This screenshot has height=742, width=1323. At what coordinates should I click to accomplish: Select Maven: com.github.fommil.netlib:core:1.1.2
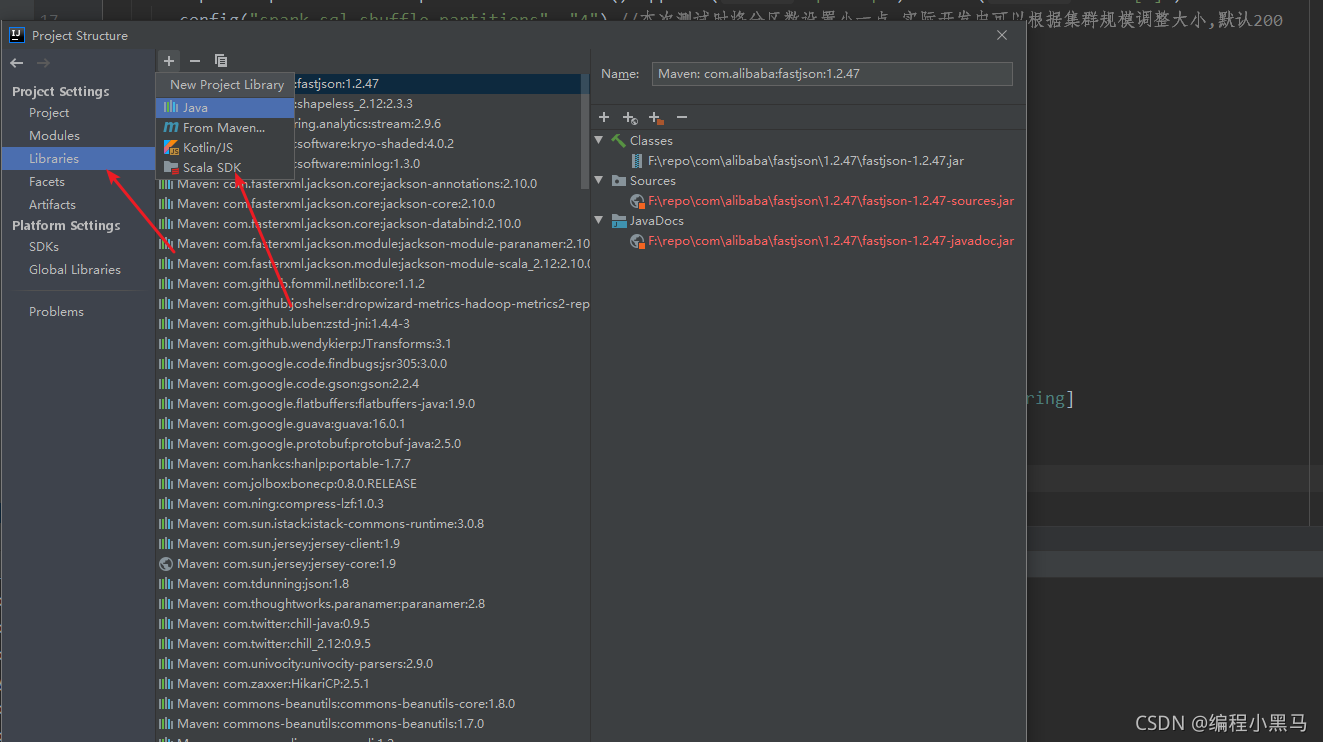click(x=301, y=283)
